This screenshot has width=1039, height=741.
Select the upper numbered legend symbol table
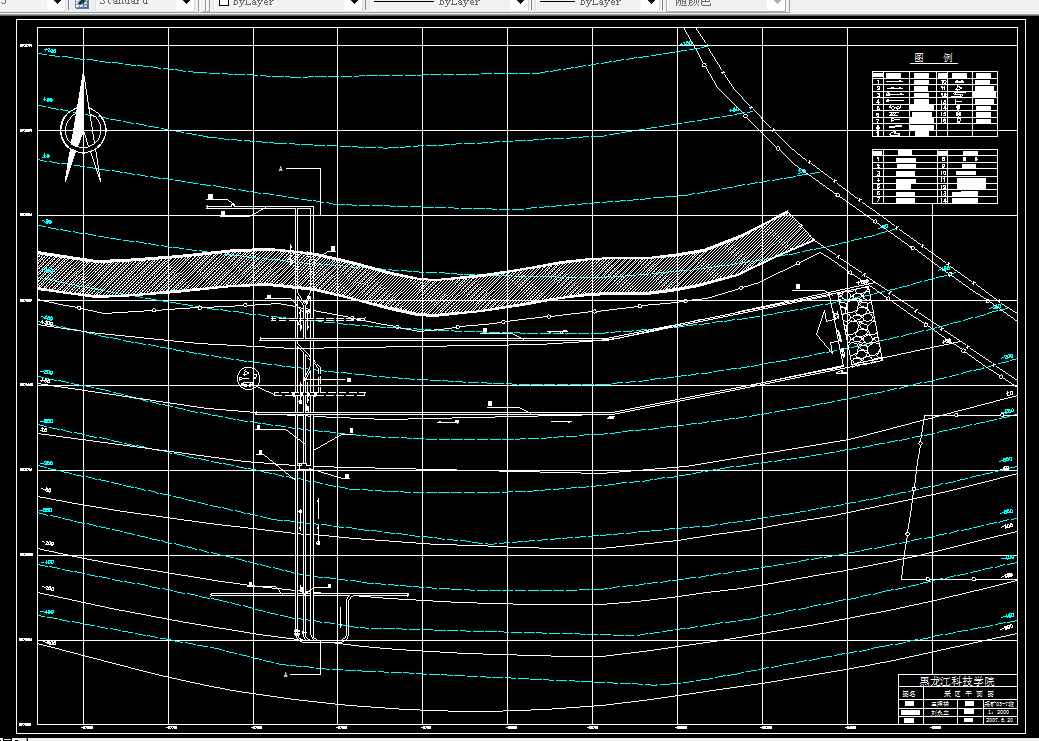tap(934, 104)
